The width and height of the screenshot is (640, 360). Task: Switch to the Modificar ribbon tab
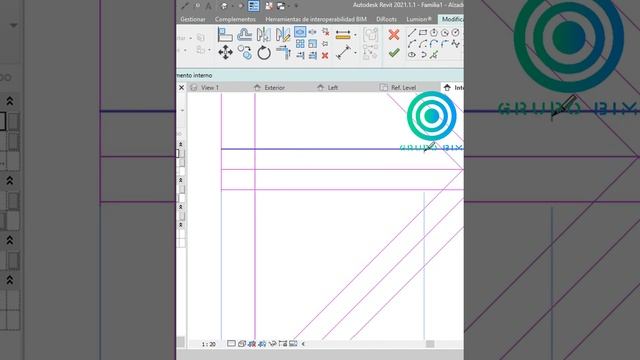(x=451, y=19)
